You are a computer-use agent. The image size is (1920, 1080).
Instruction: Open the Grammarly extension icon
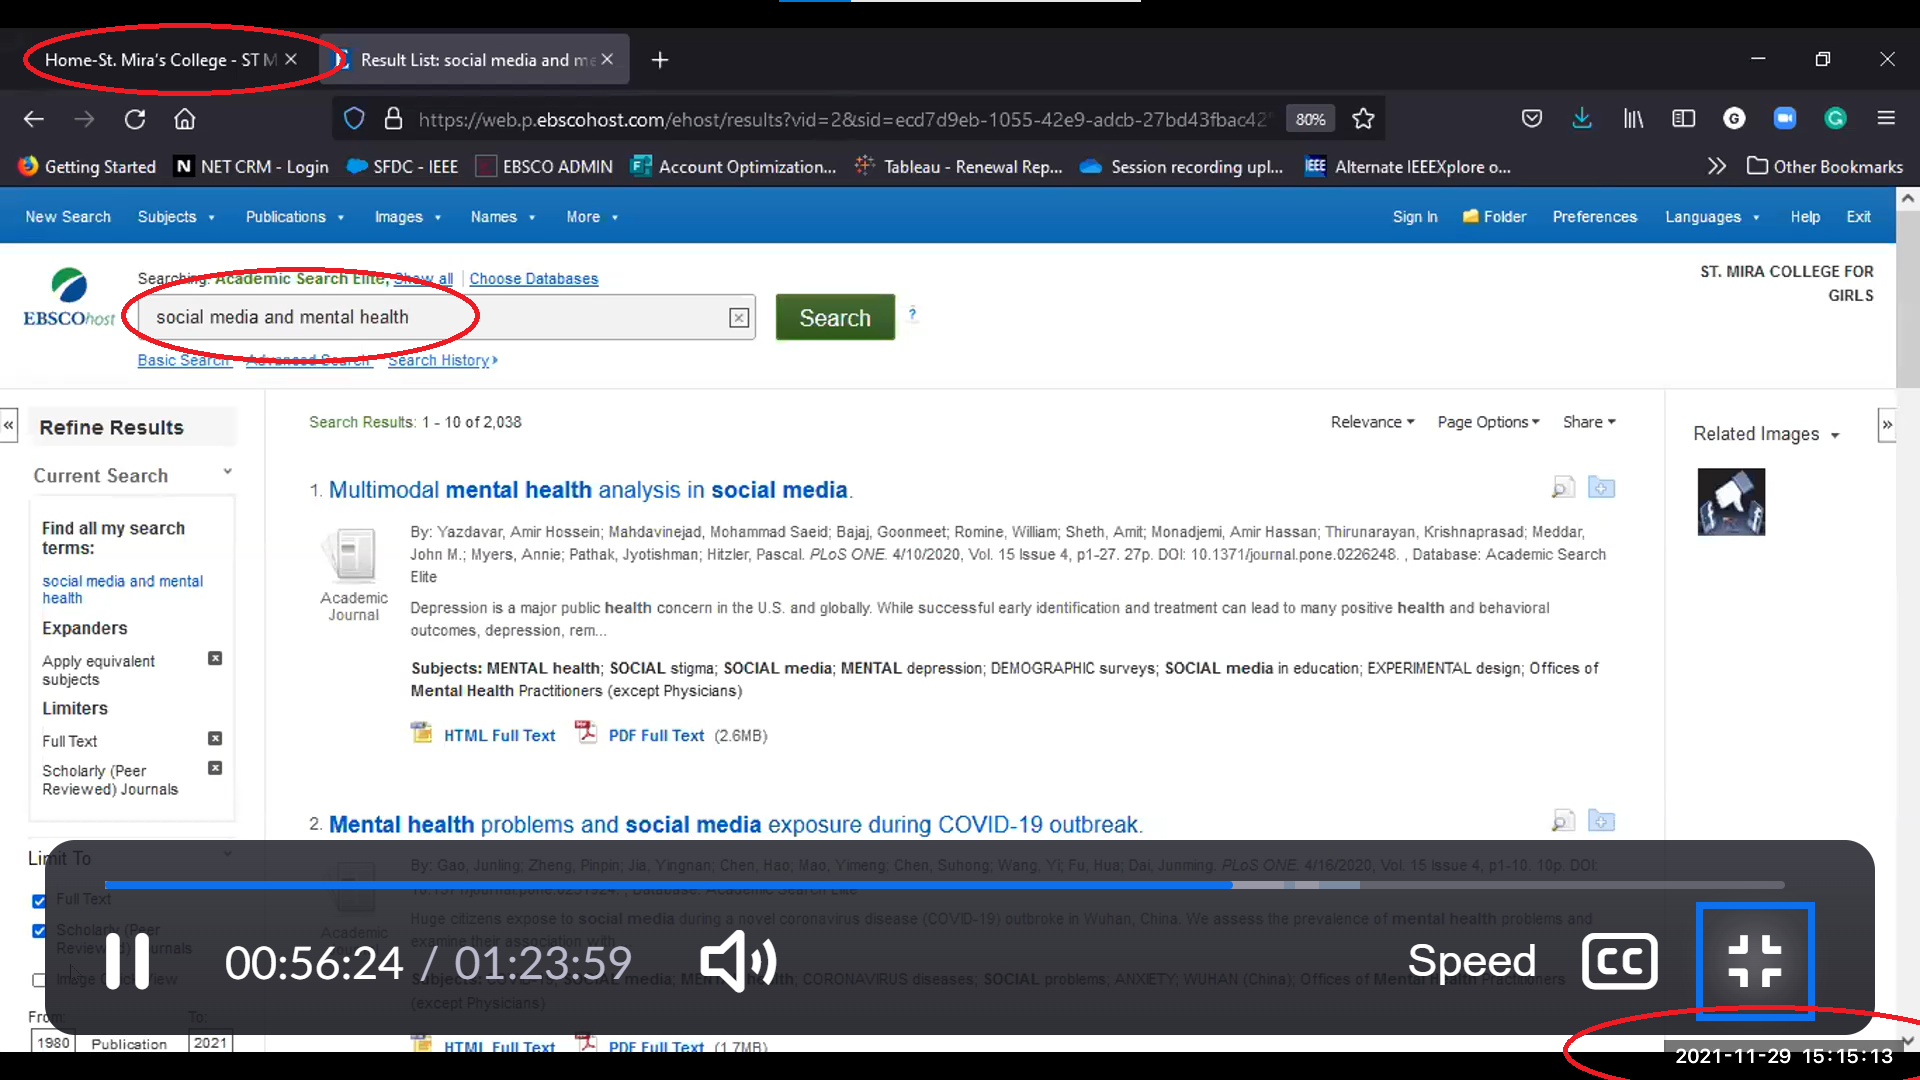click(x=1835, y=118)
